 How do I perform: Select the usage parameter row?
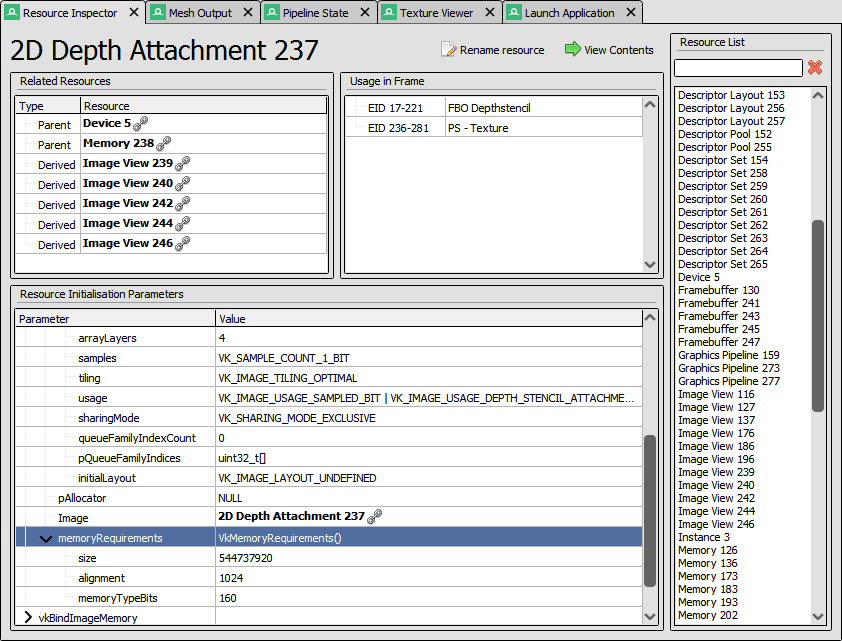(329, 398)
